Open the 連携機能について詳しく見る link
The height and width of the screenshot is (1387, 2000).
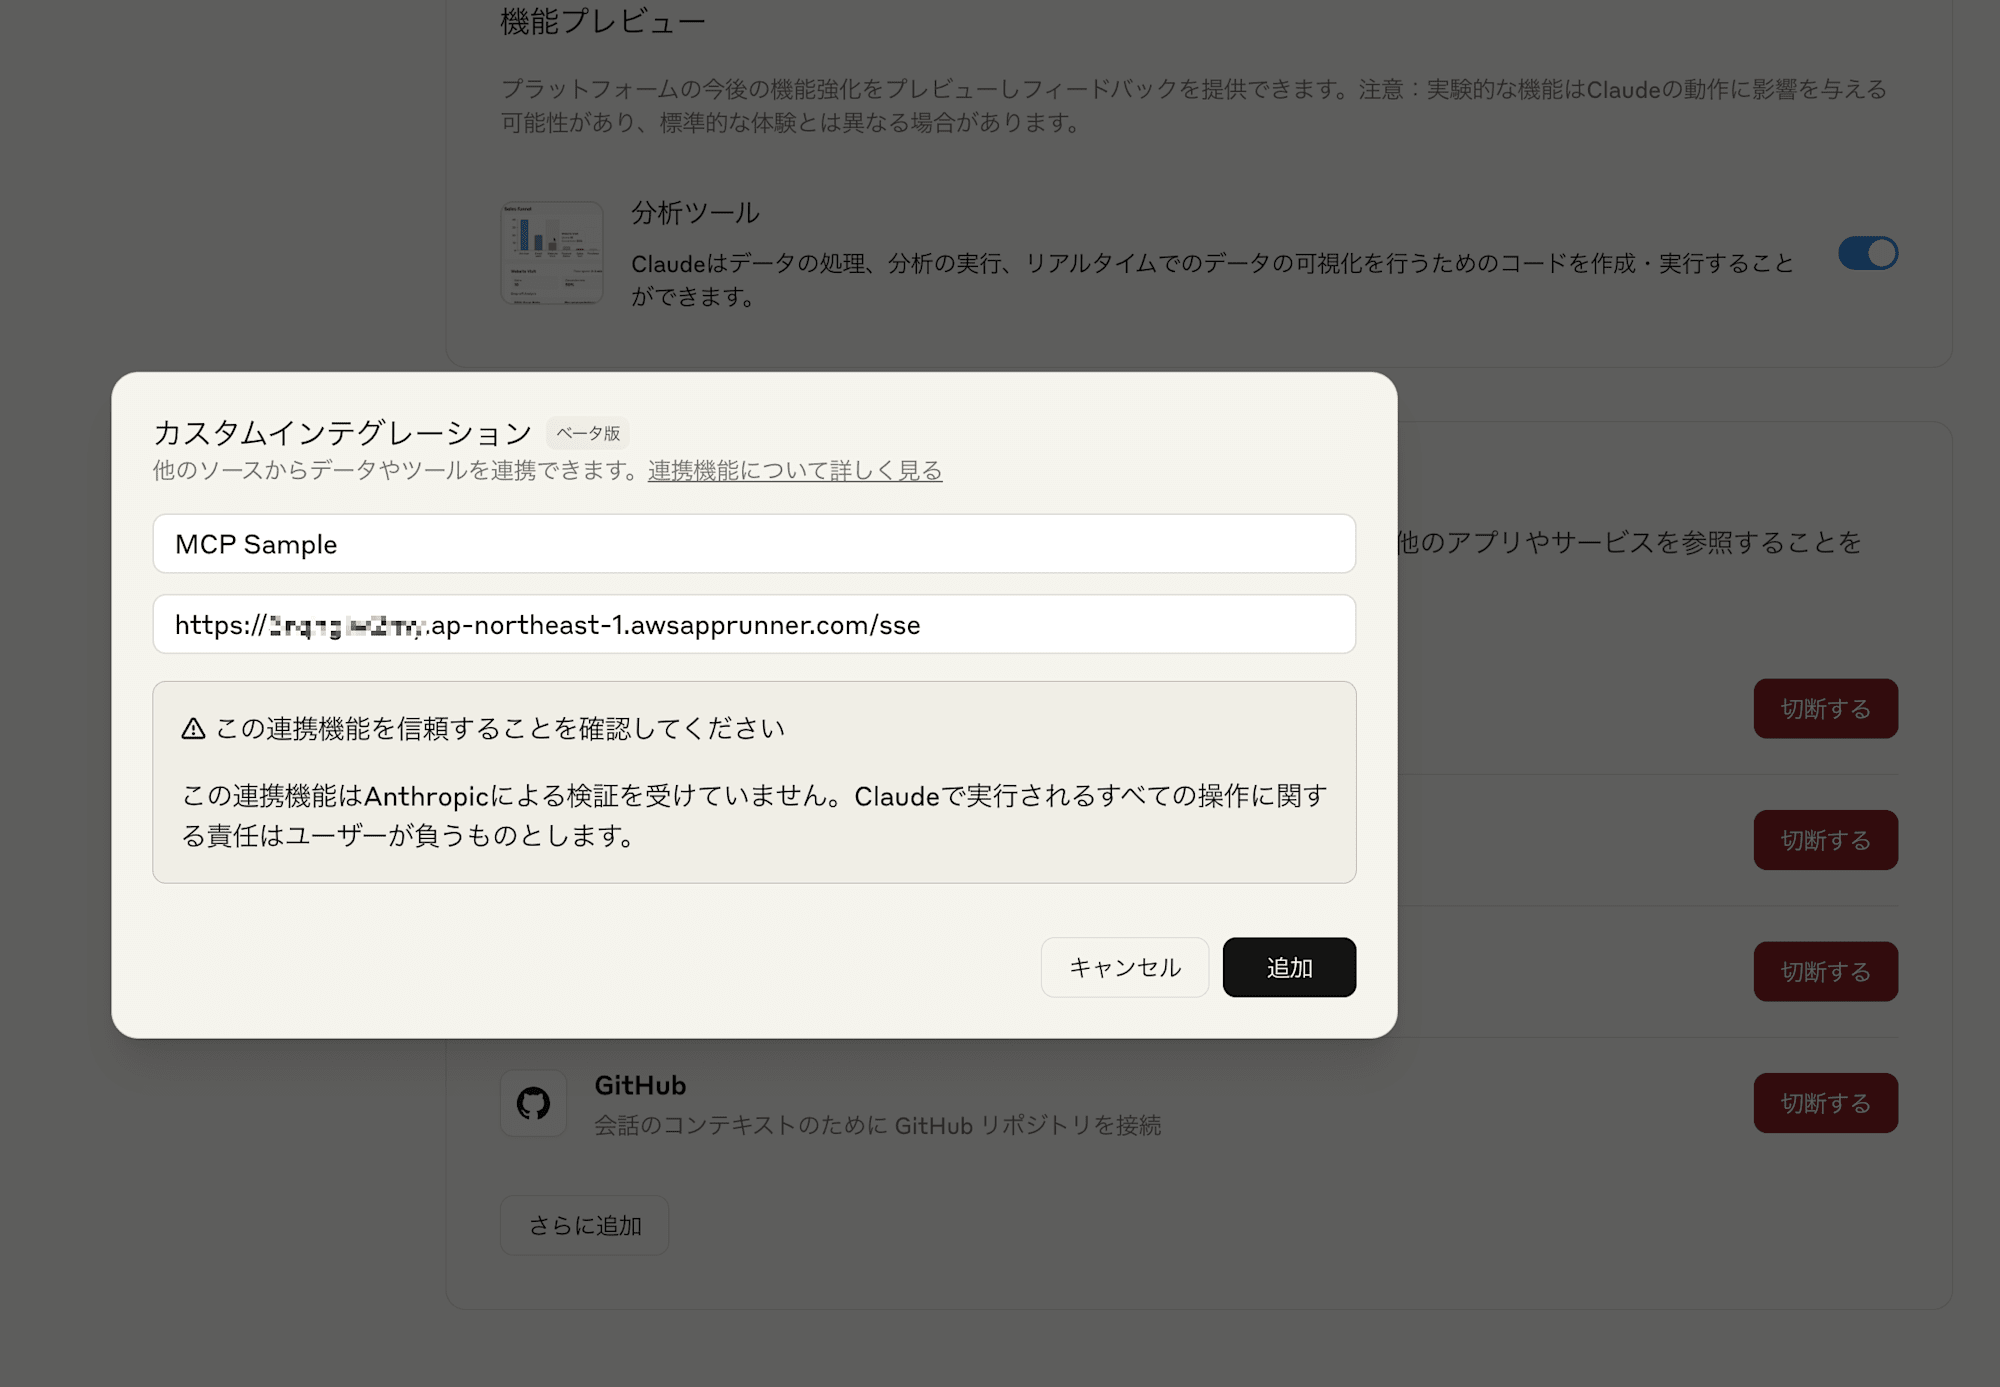point(795,470)
